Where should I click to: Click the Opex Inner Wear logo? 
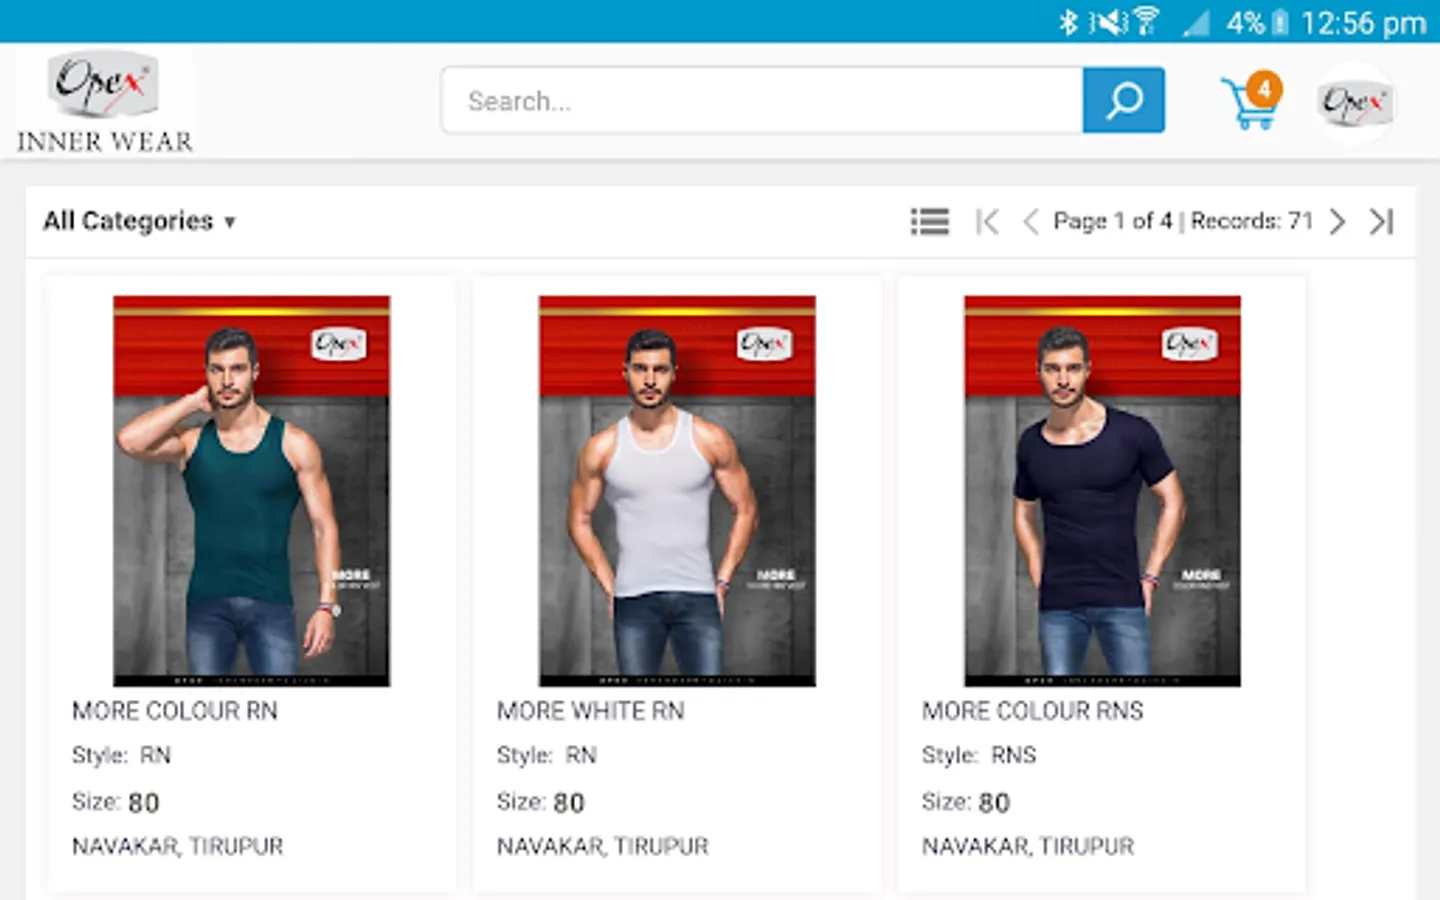[x=105, y=102]
